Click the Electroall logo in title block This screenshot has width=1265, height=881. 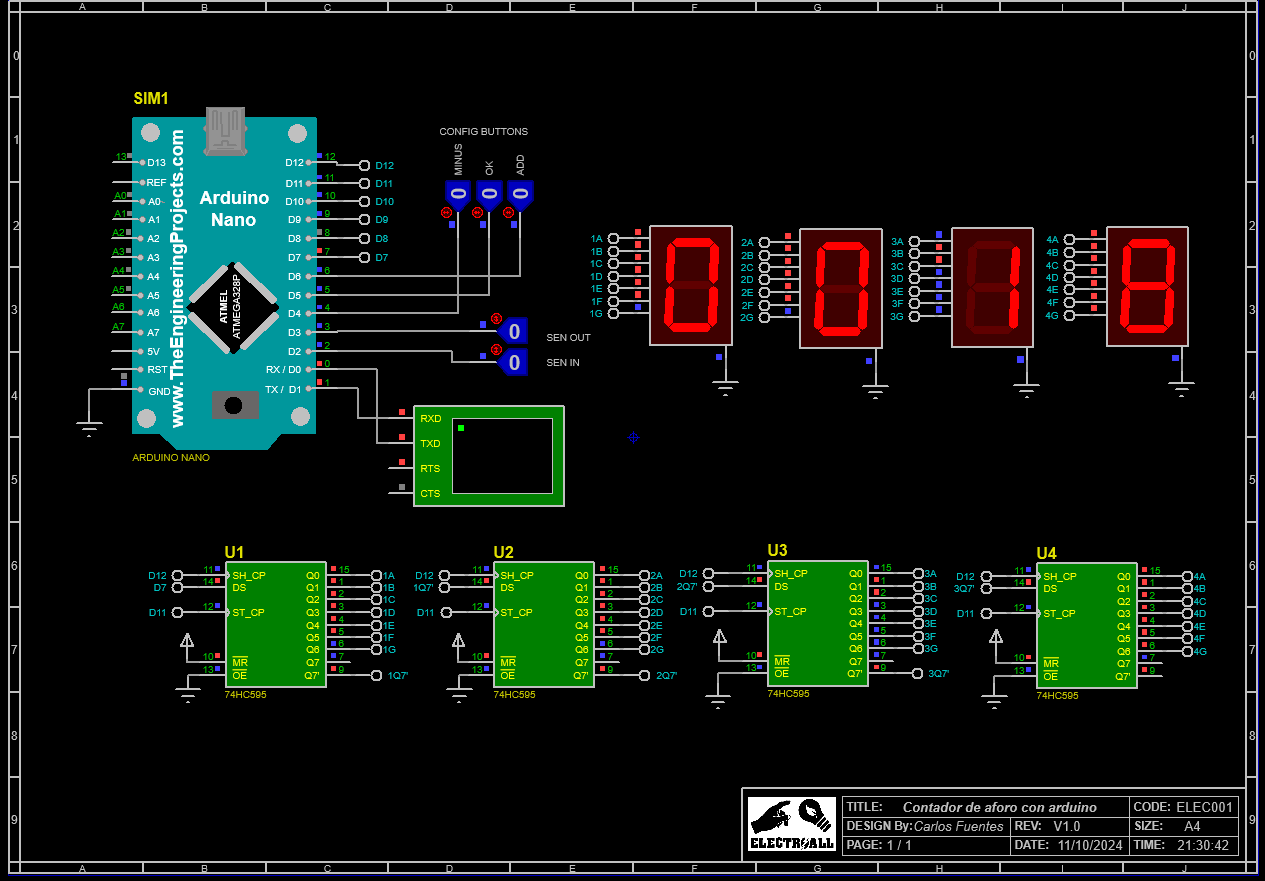point(791,825)
